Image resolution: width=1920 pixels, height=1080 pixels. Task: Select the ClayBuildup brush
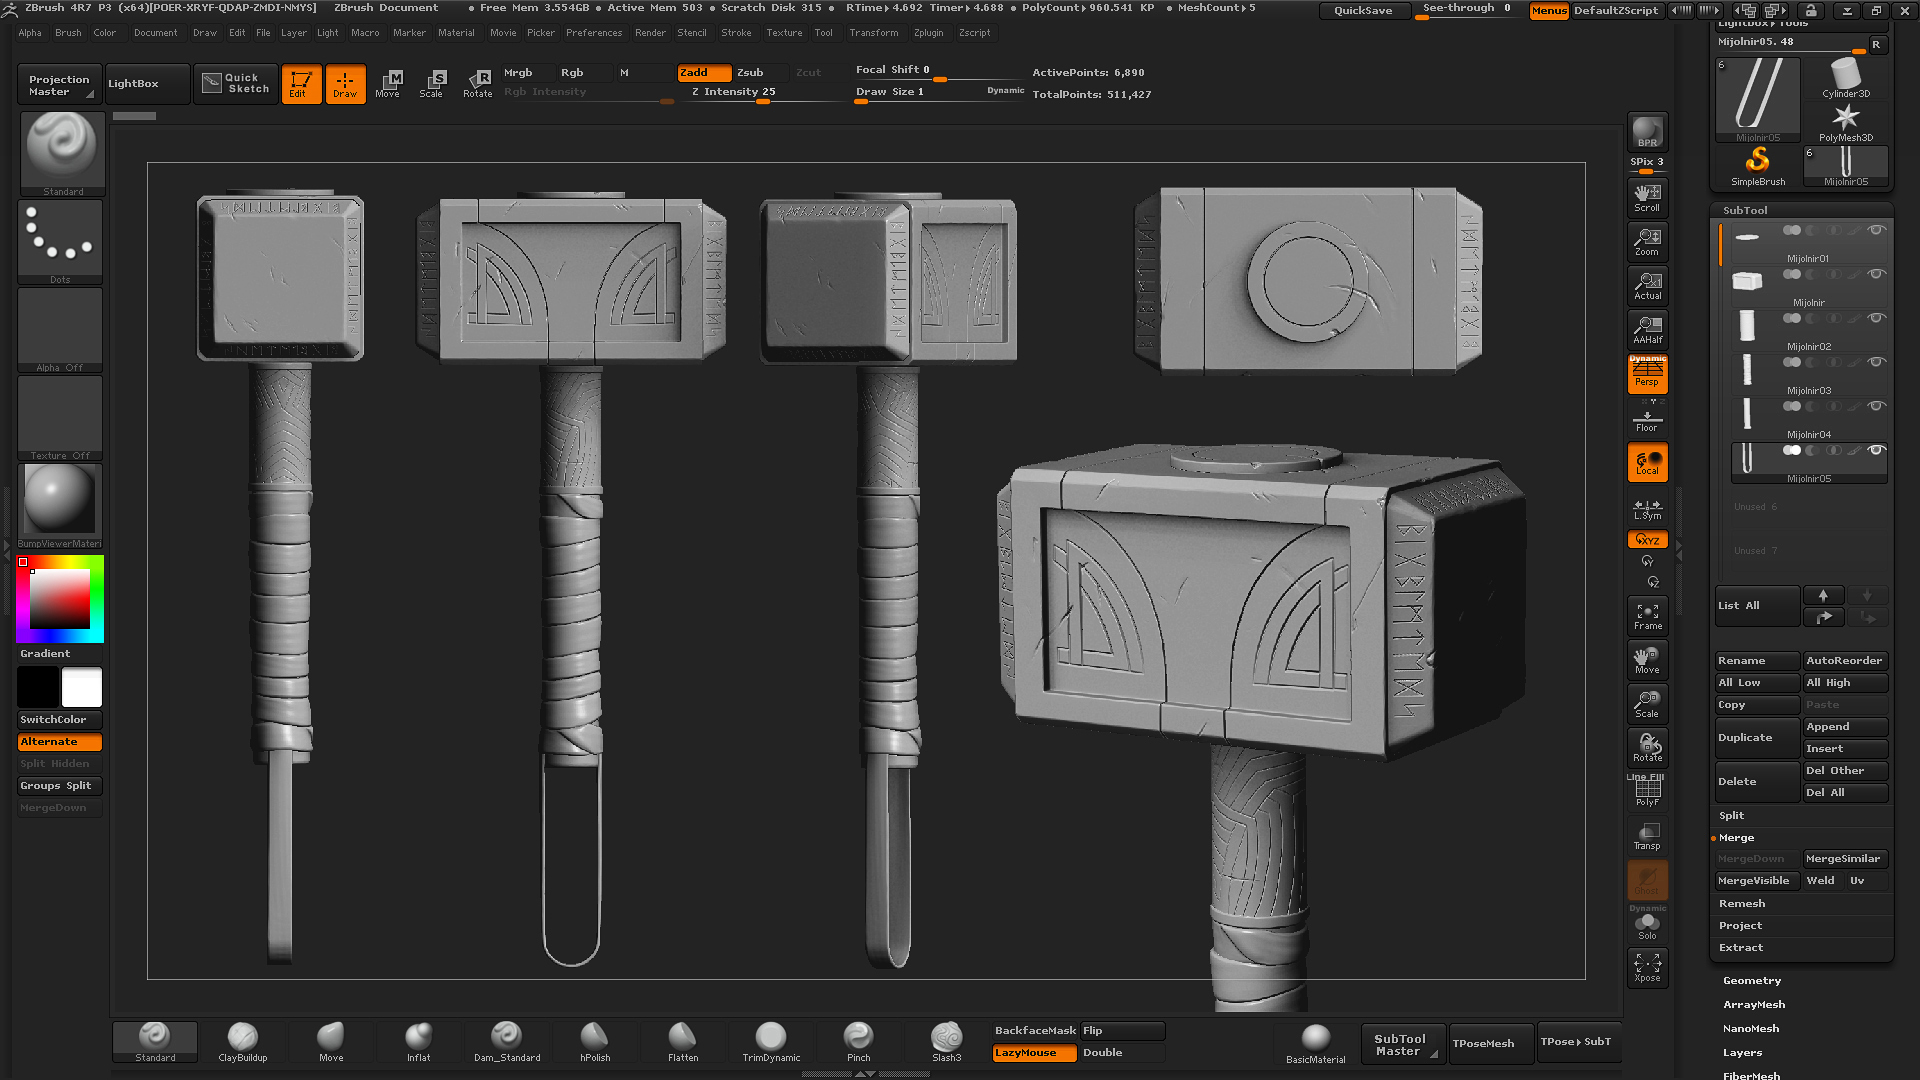coord(243,1042)
